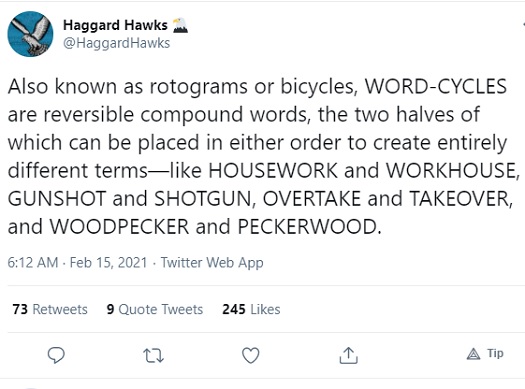View the 245 Likes list
This screenshot has height=389, width=525.
pos(251,309)
